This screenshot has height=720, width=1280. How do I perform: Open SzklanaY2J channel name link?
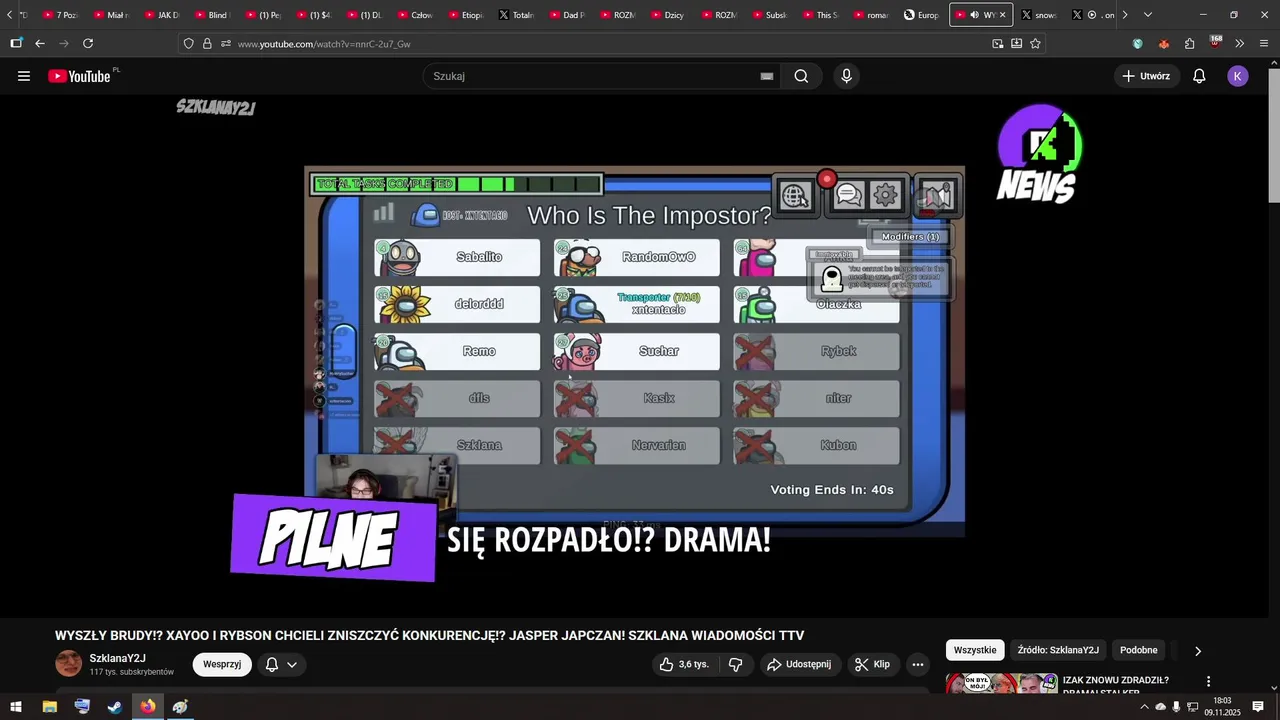[118, 658]
